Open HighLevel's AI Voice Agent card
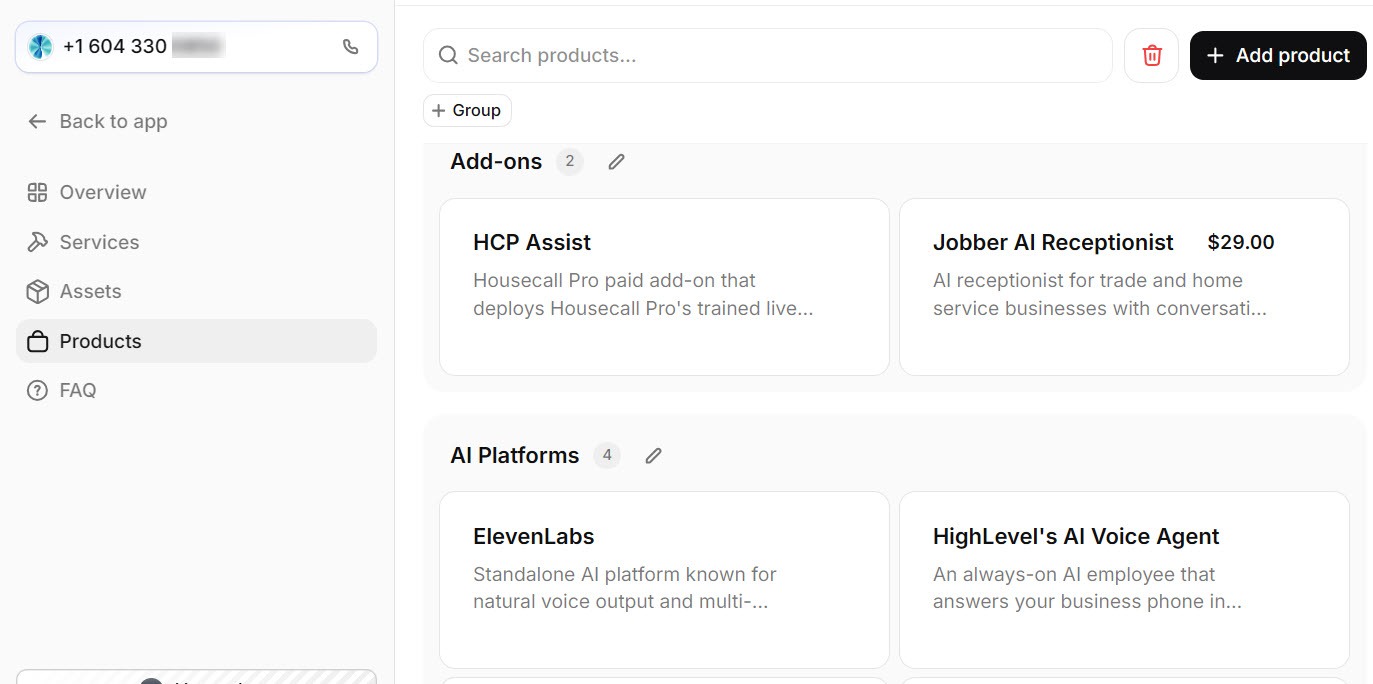This screenshot has height=684, width=1373. (x=1124, y=579)
